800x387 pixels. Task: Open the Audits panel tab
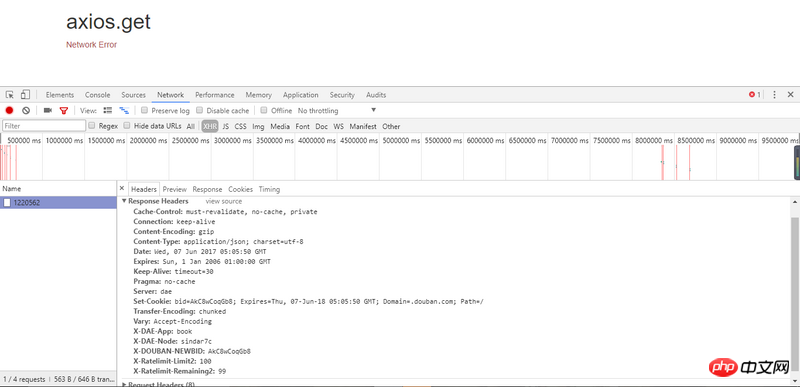click(376, 95)
